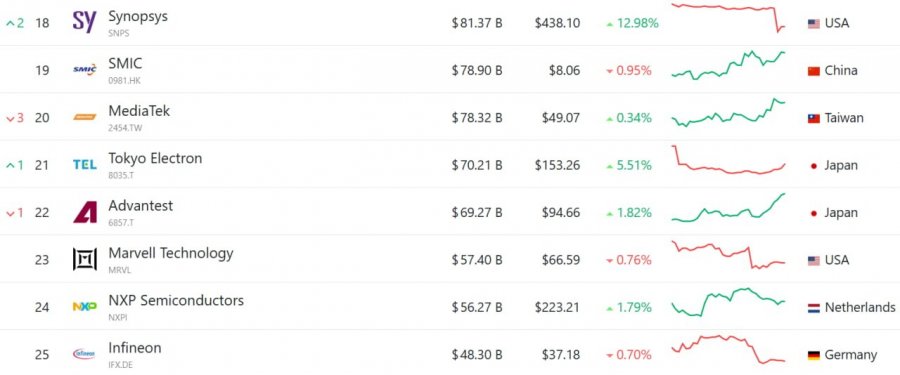Image resolution: width=900 pixels, height=375 pixels.
Task: Open the Synopsys company link
Action: pyautogui.click(x=138, y=16)
